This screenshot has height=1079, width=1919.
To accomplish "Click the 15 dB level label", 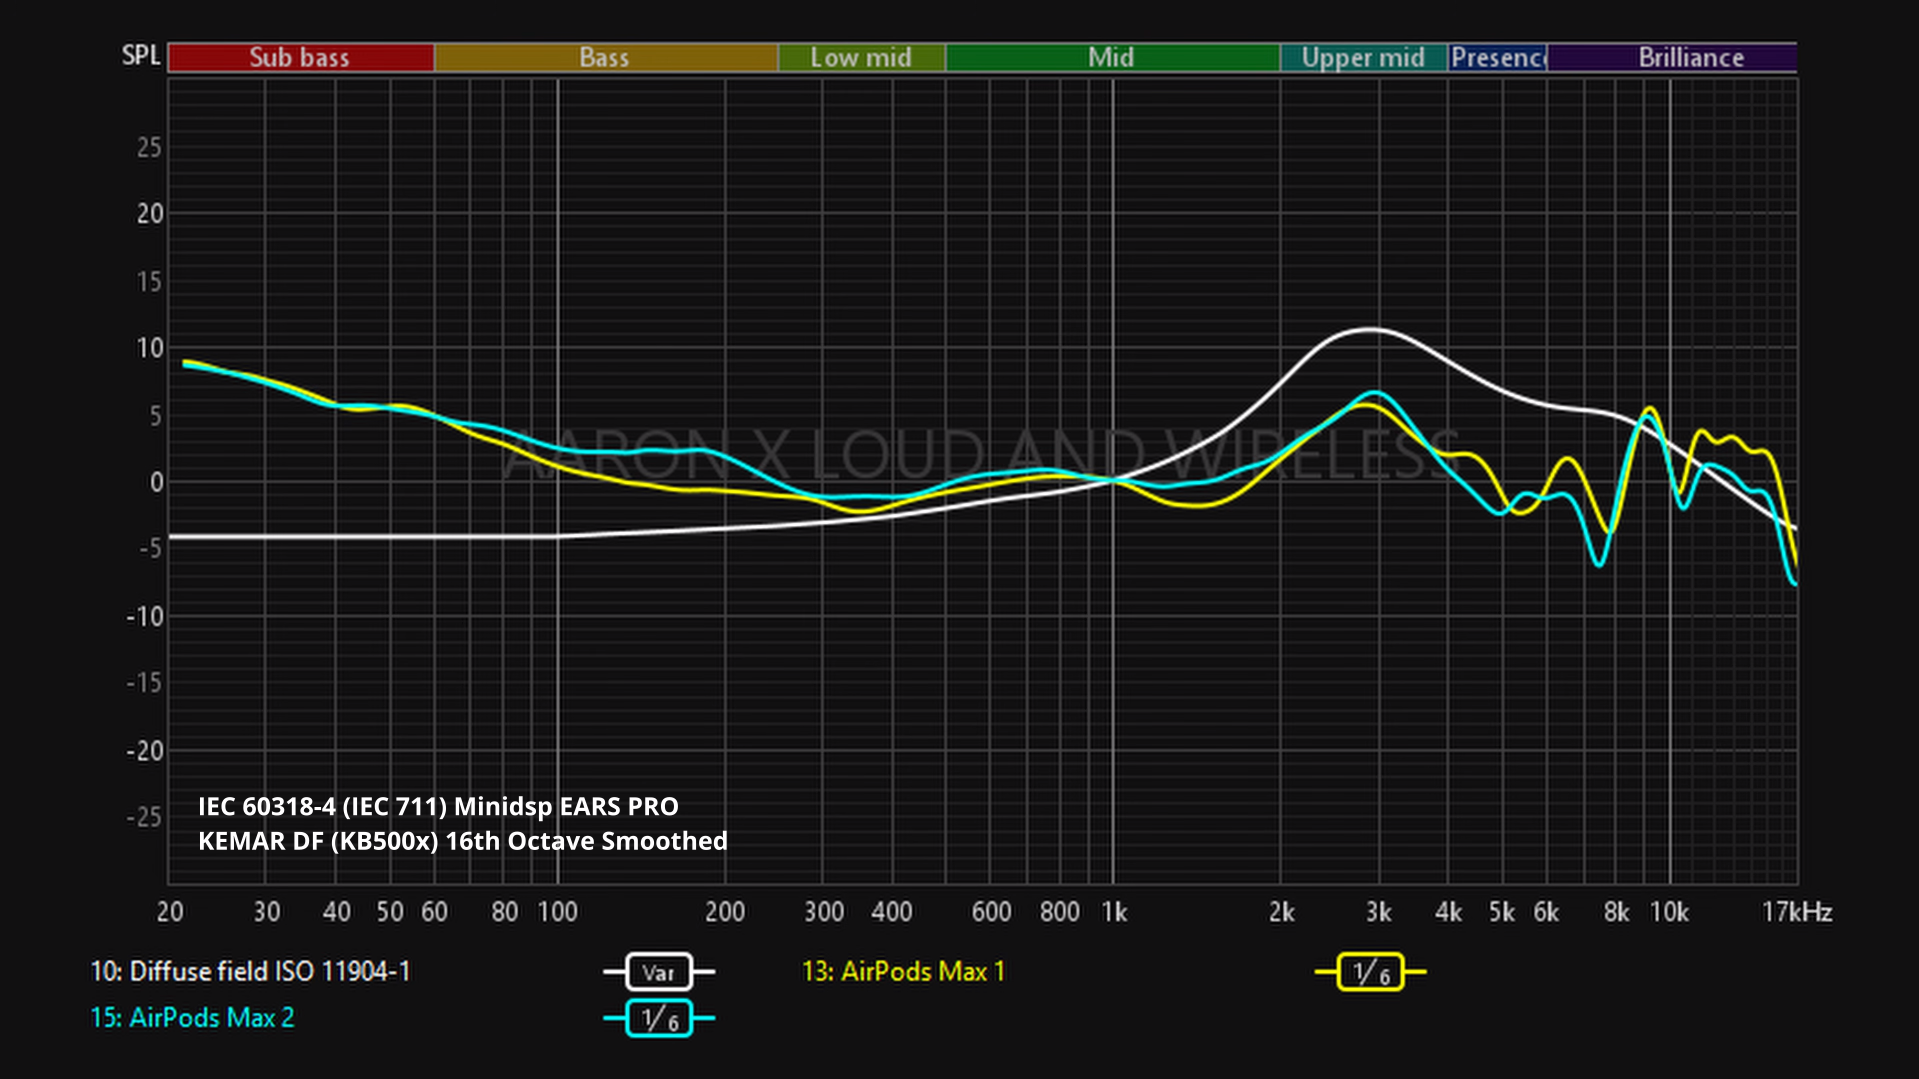I will coord(149,282).
